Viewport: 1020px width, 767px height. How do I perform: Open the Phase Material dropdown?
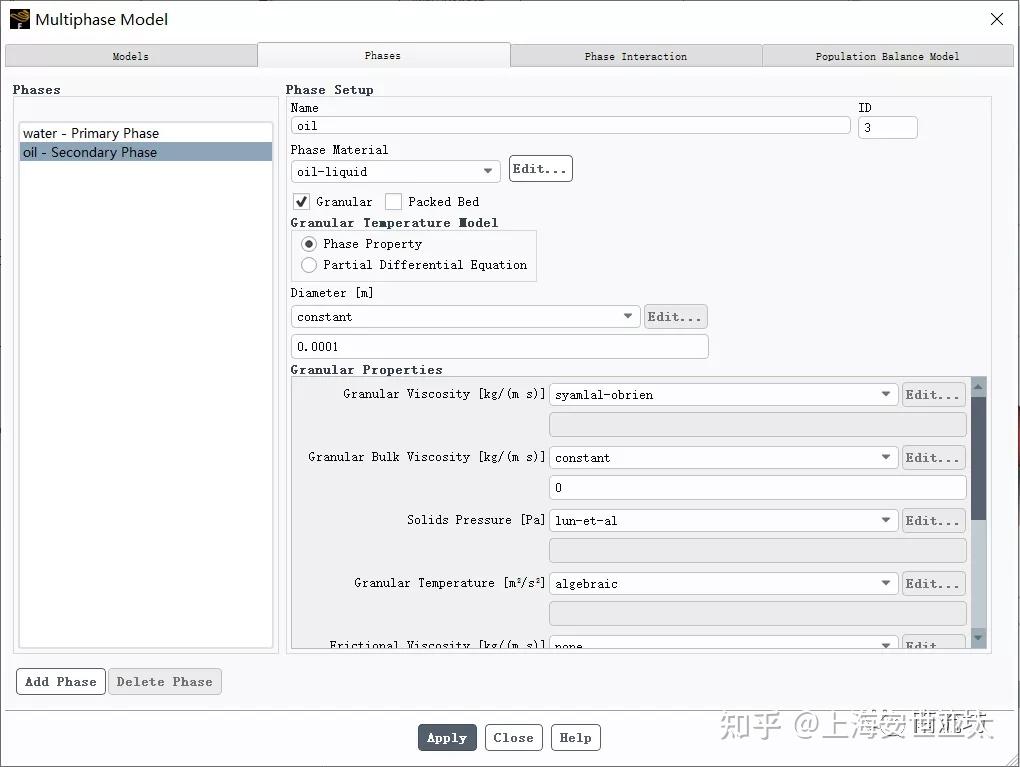click(x=395, y=172)
